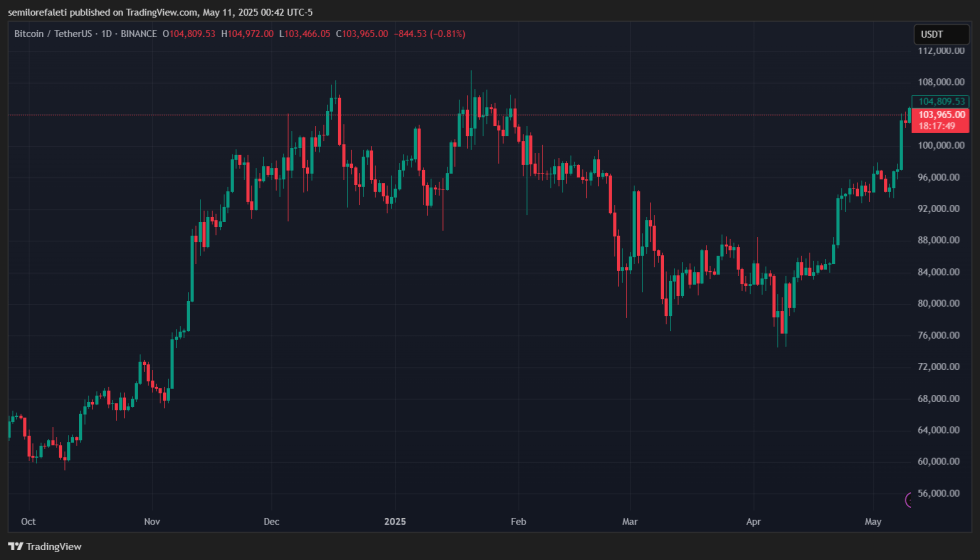This screenshot has height=560, width=980.
Task: Click the 18:17:49 countdown timer
Action: click(x=940, y=126)
